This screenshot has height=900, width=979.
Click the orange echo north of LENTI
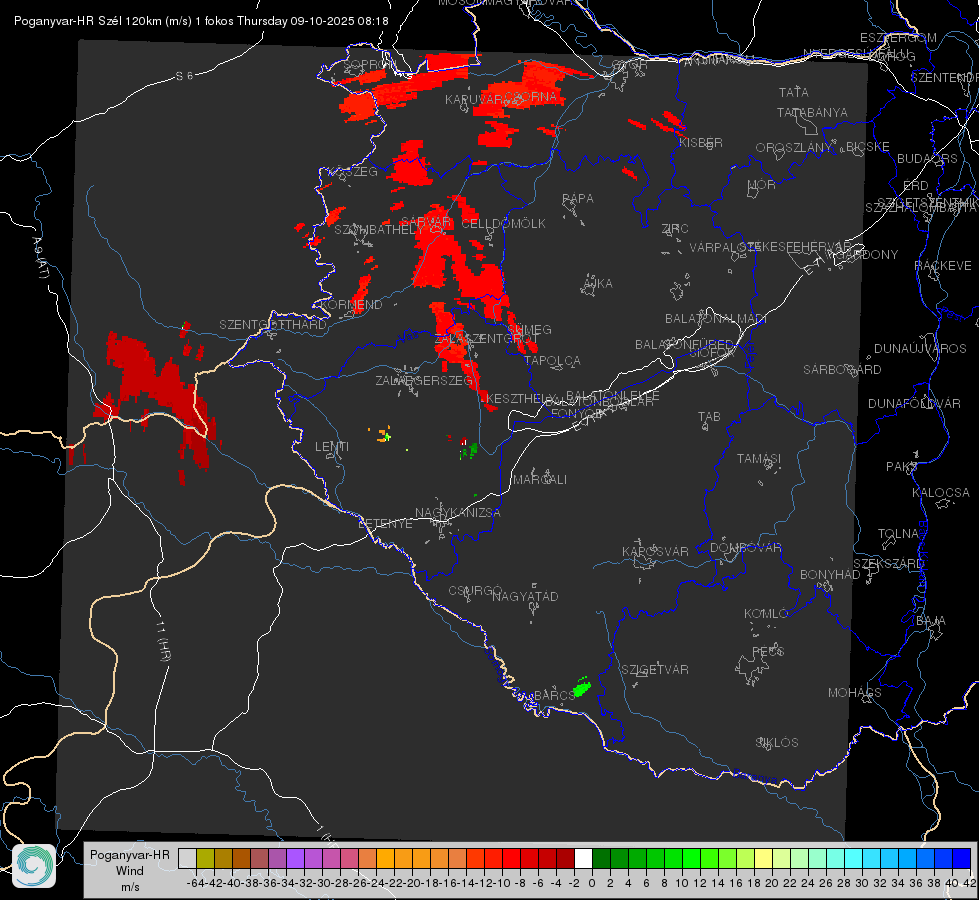point(383,435)
